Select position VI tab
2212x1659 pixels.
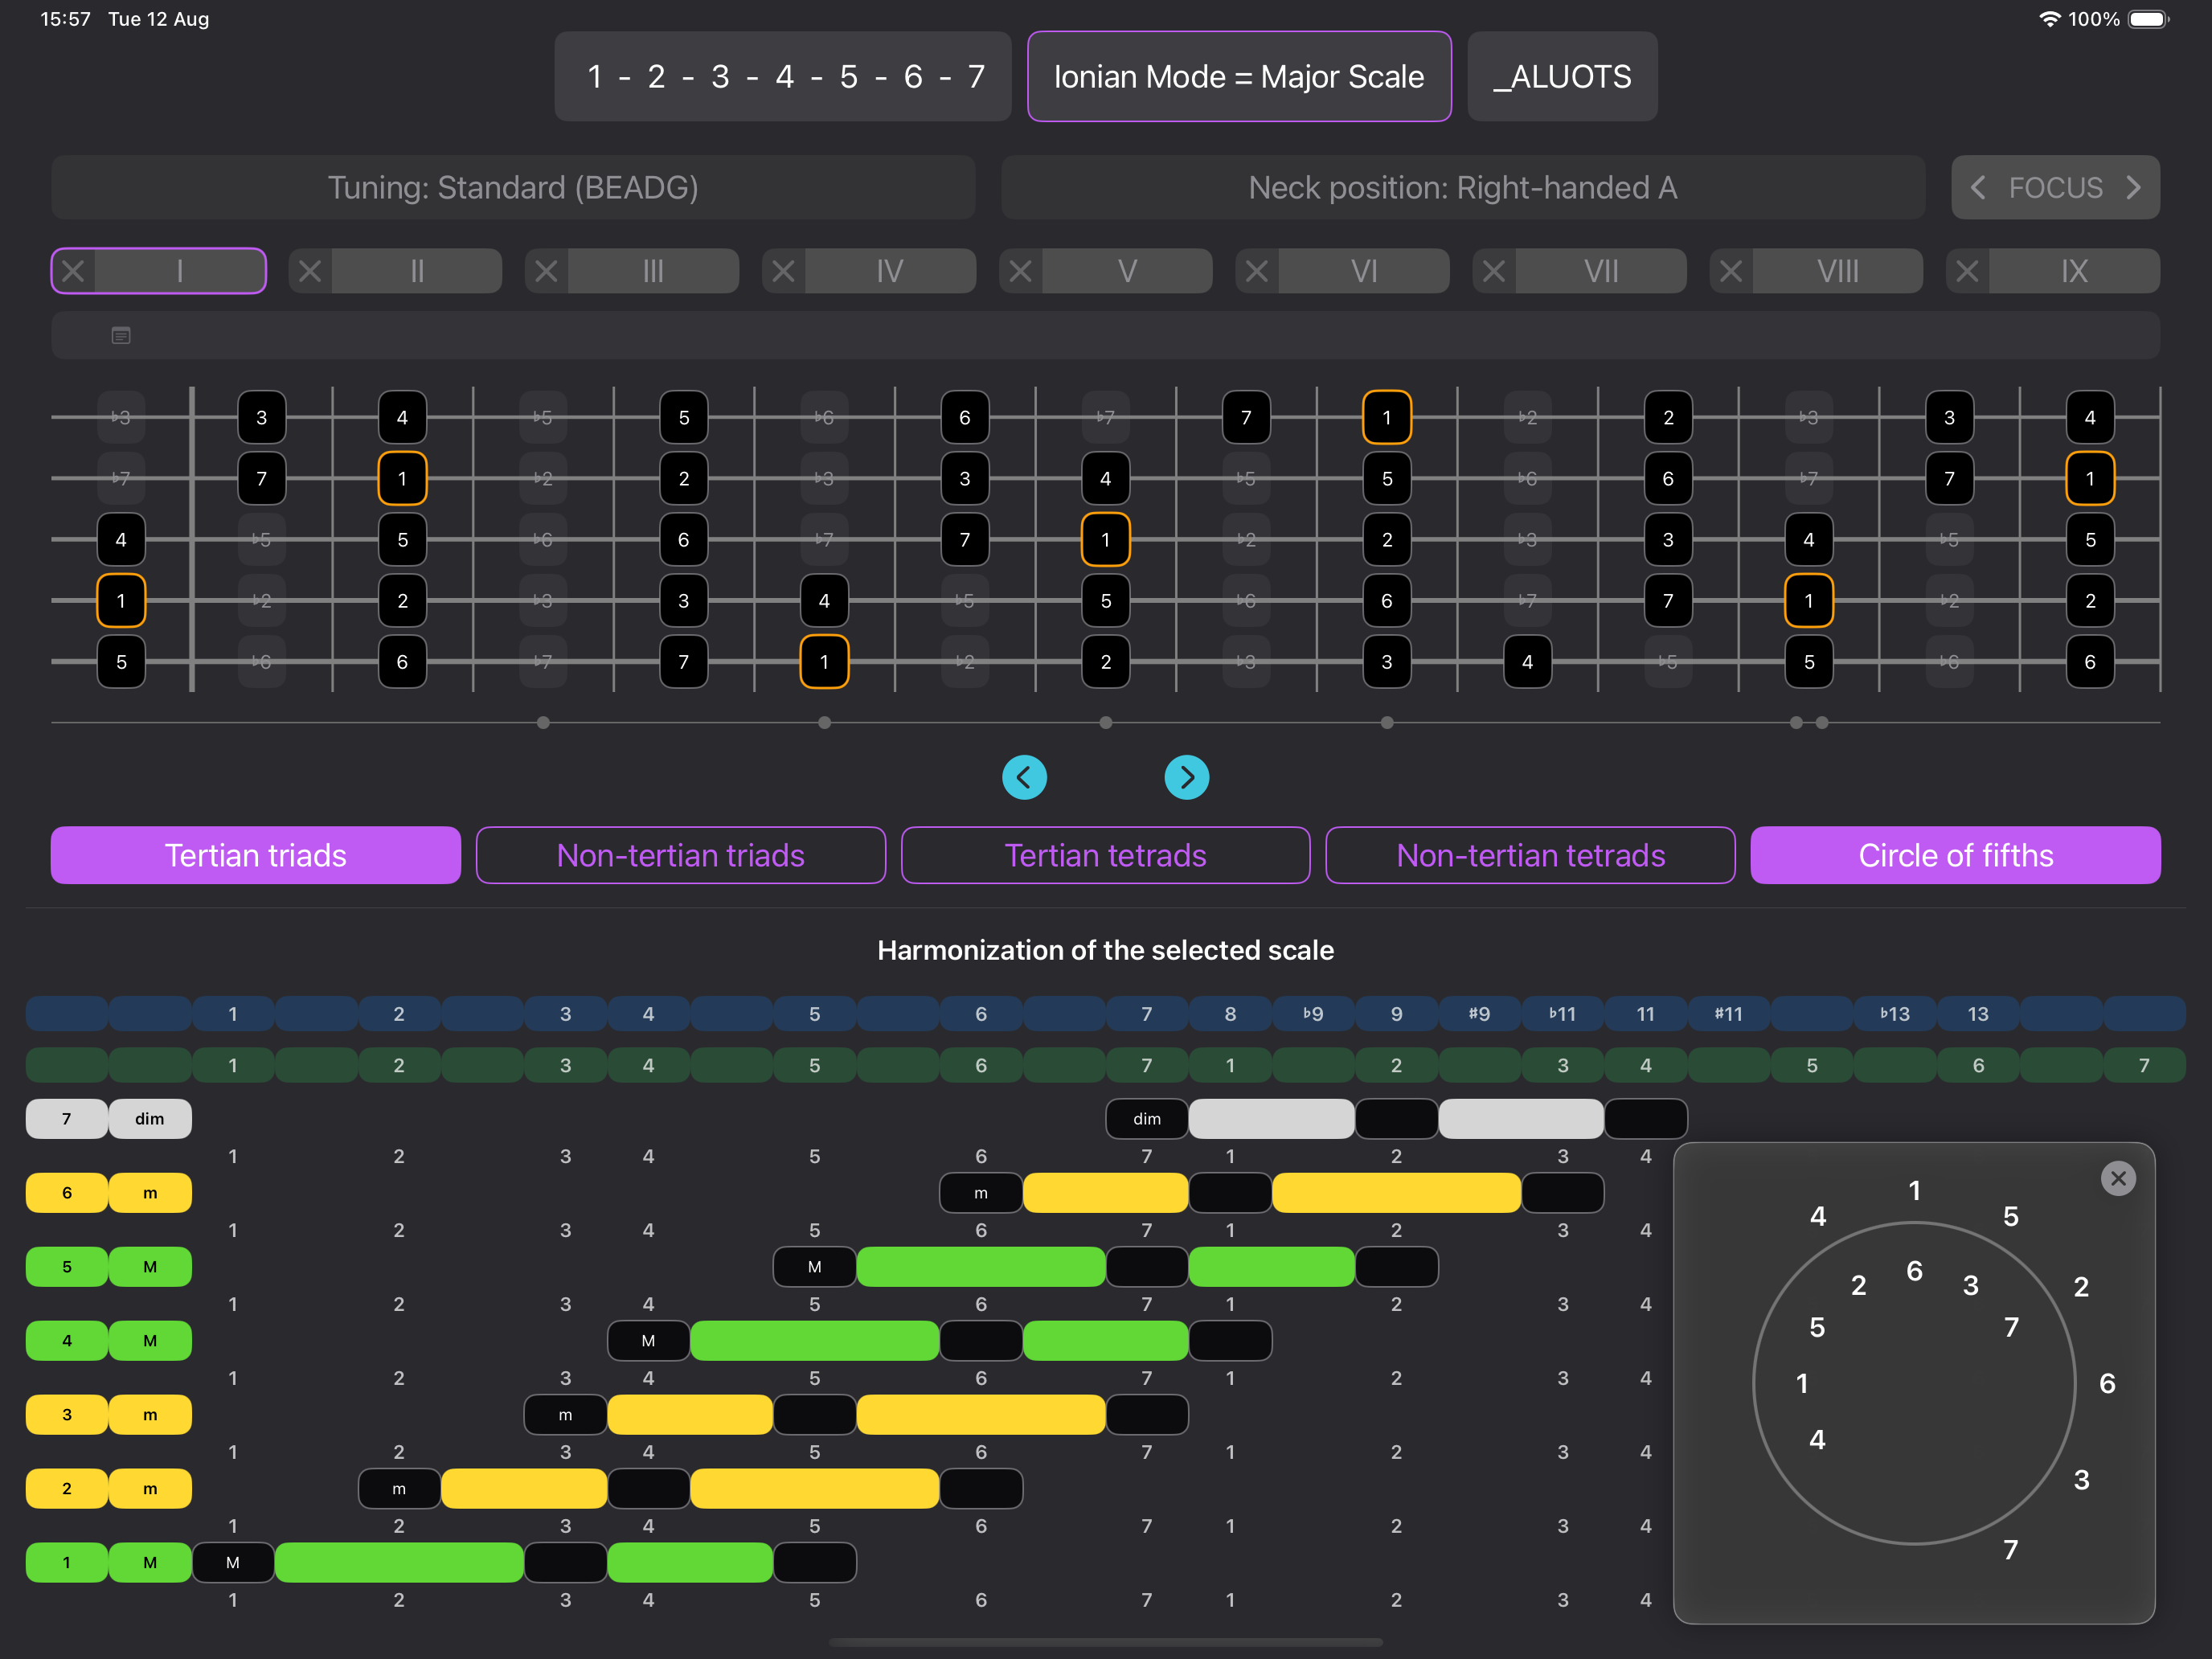click(1364, 271)
